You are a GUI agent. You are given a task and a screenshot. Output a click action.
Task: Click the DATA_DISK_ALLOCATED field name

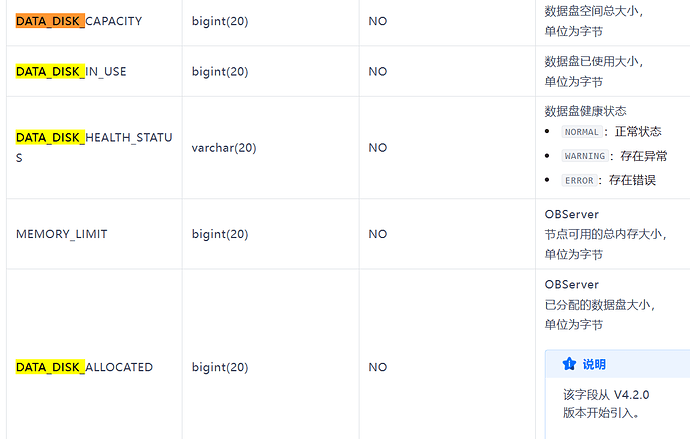click(84, 367)
